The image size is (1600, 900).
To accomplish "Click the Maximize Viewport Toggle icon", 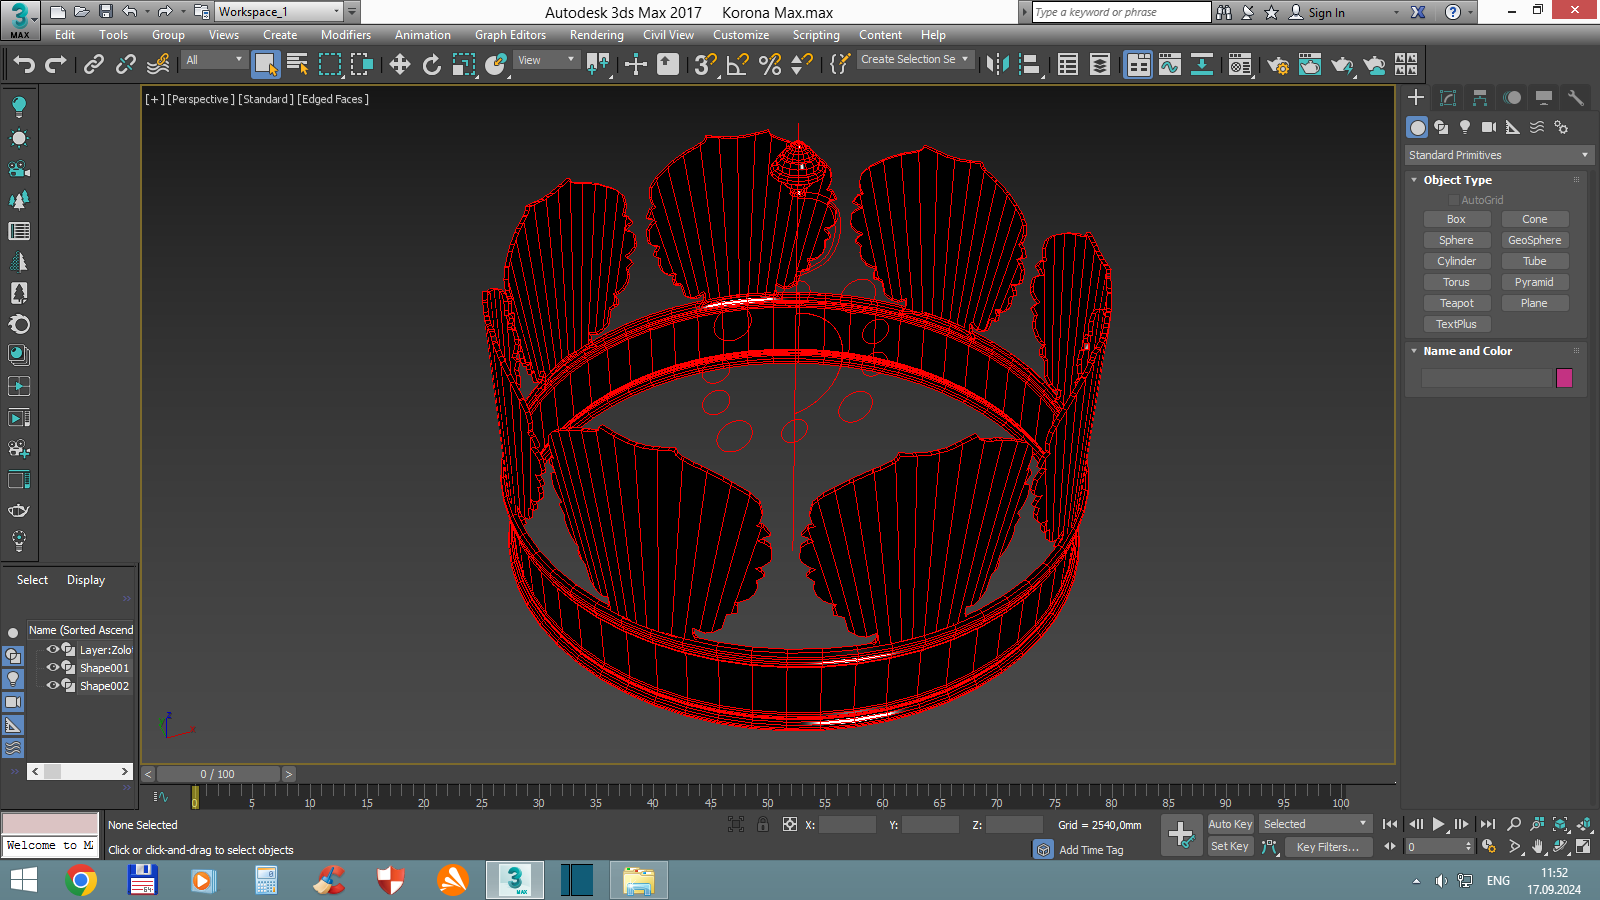I will coord(1584,846).
